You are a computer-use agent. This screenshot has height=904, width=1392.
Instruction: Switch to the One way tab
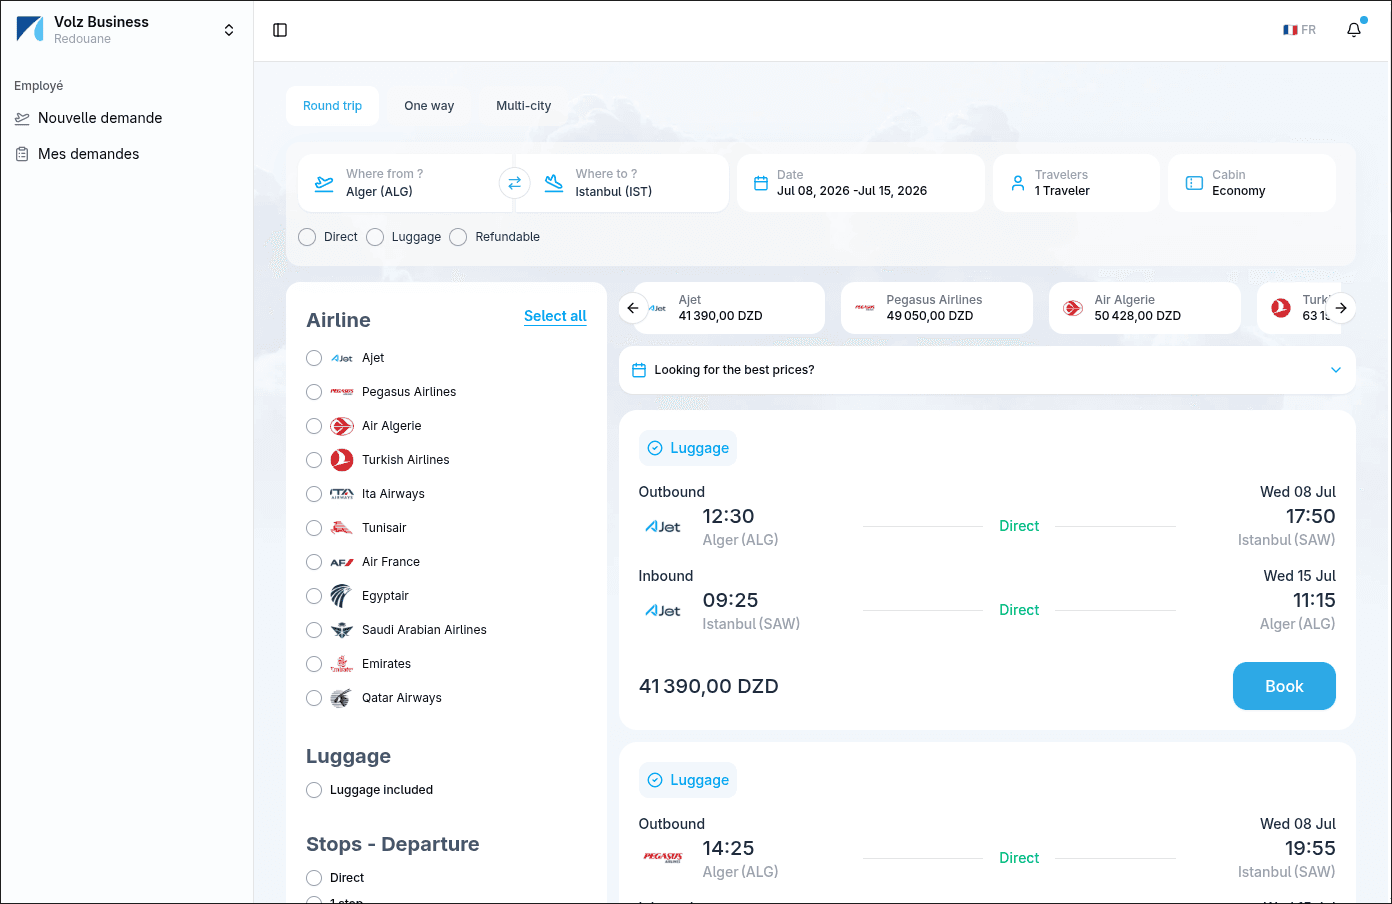pyautogui.click(x=429, y=106)
